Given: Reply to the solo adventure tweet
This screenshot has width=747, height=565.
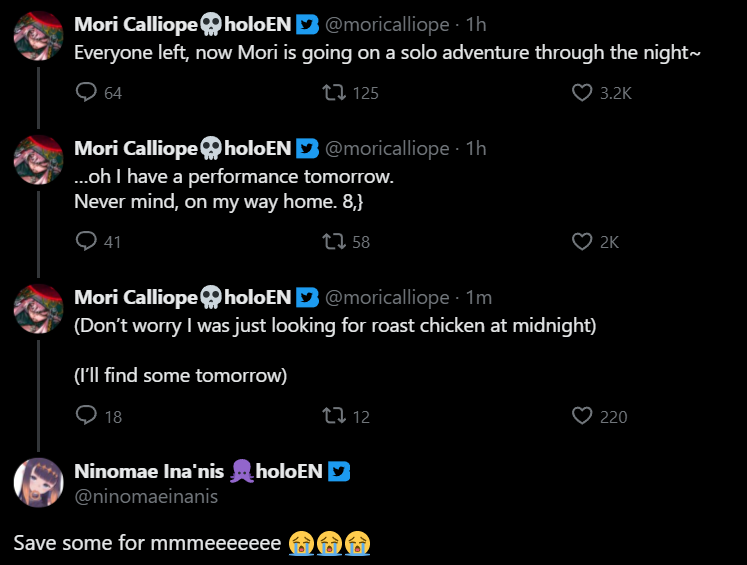Looking at the screenshot, I should [x=87, y=93].
